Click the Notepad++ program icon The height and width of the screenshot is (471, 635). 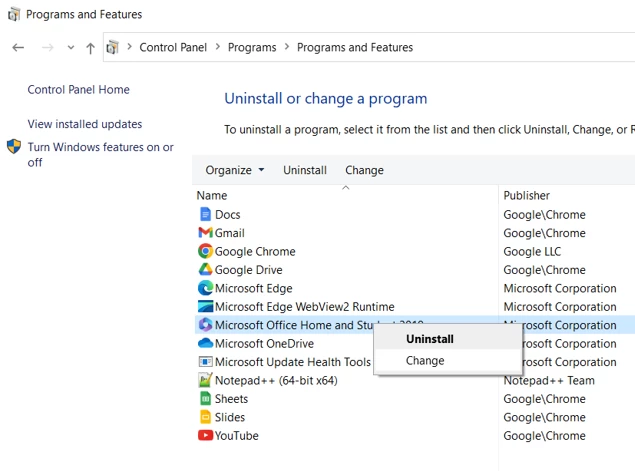(x=205, y=380)
